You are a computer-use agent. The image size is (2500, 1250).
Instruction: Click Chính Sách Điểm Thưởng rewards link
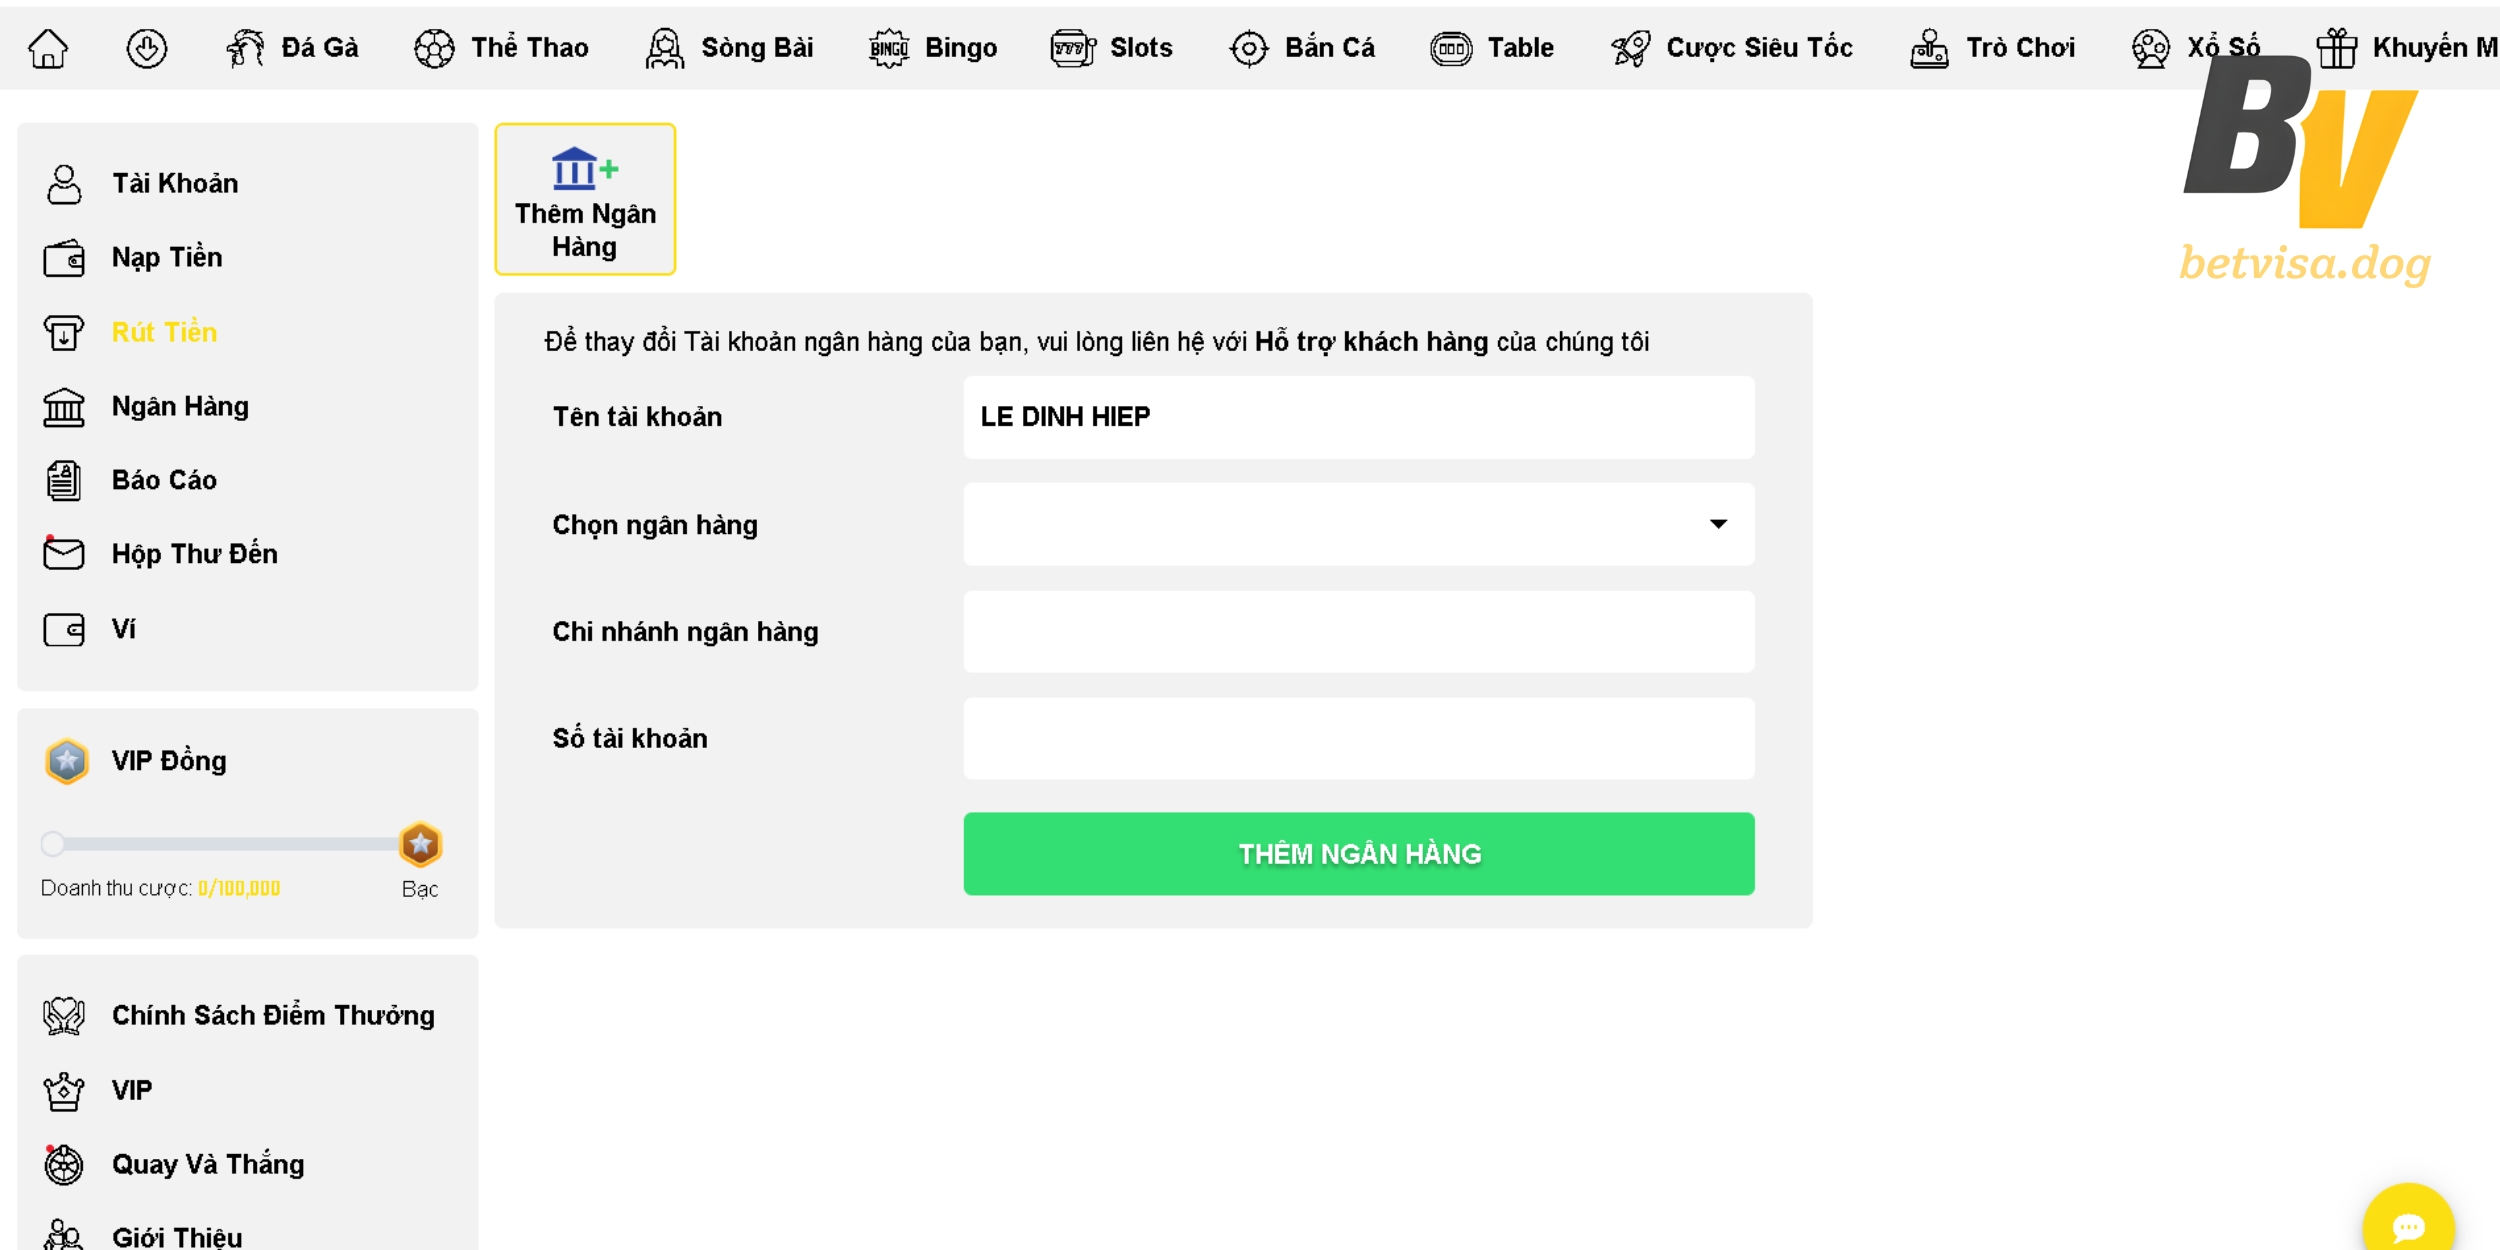[274, 1014]
